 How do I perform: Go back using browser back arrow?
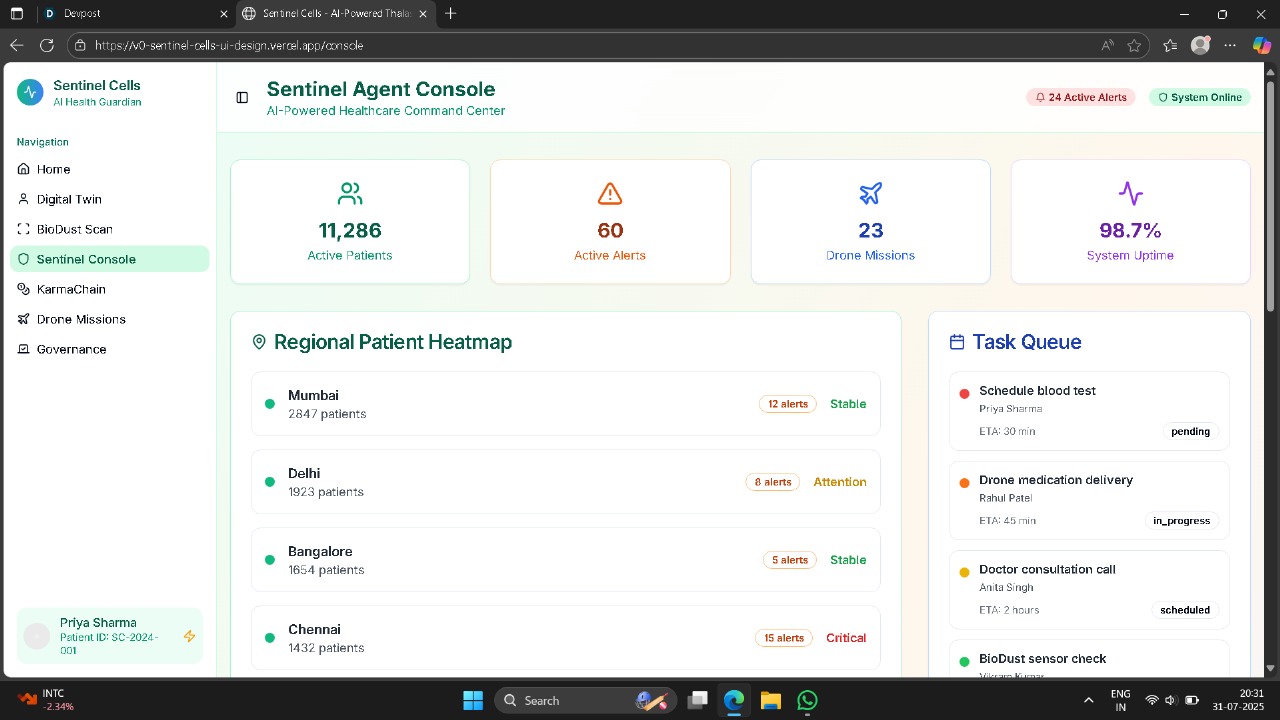16,45
